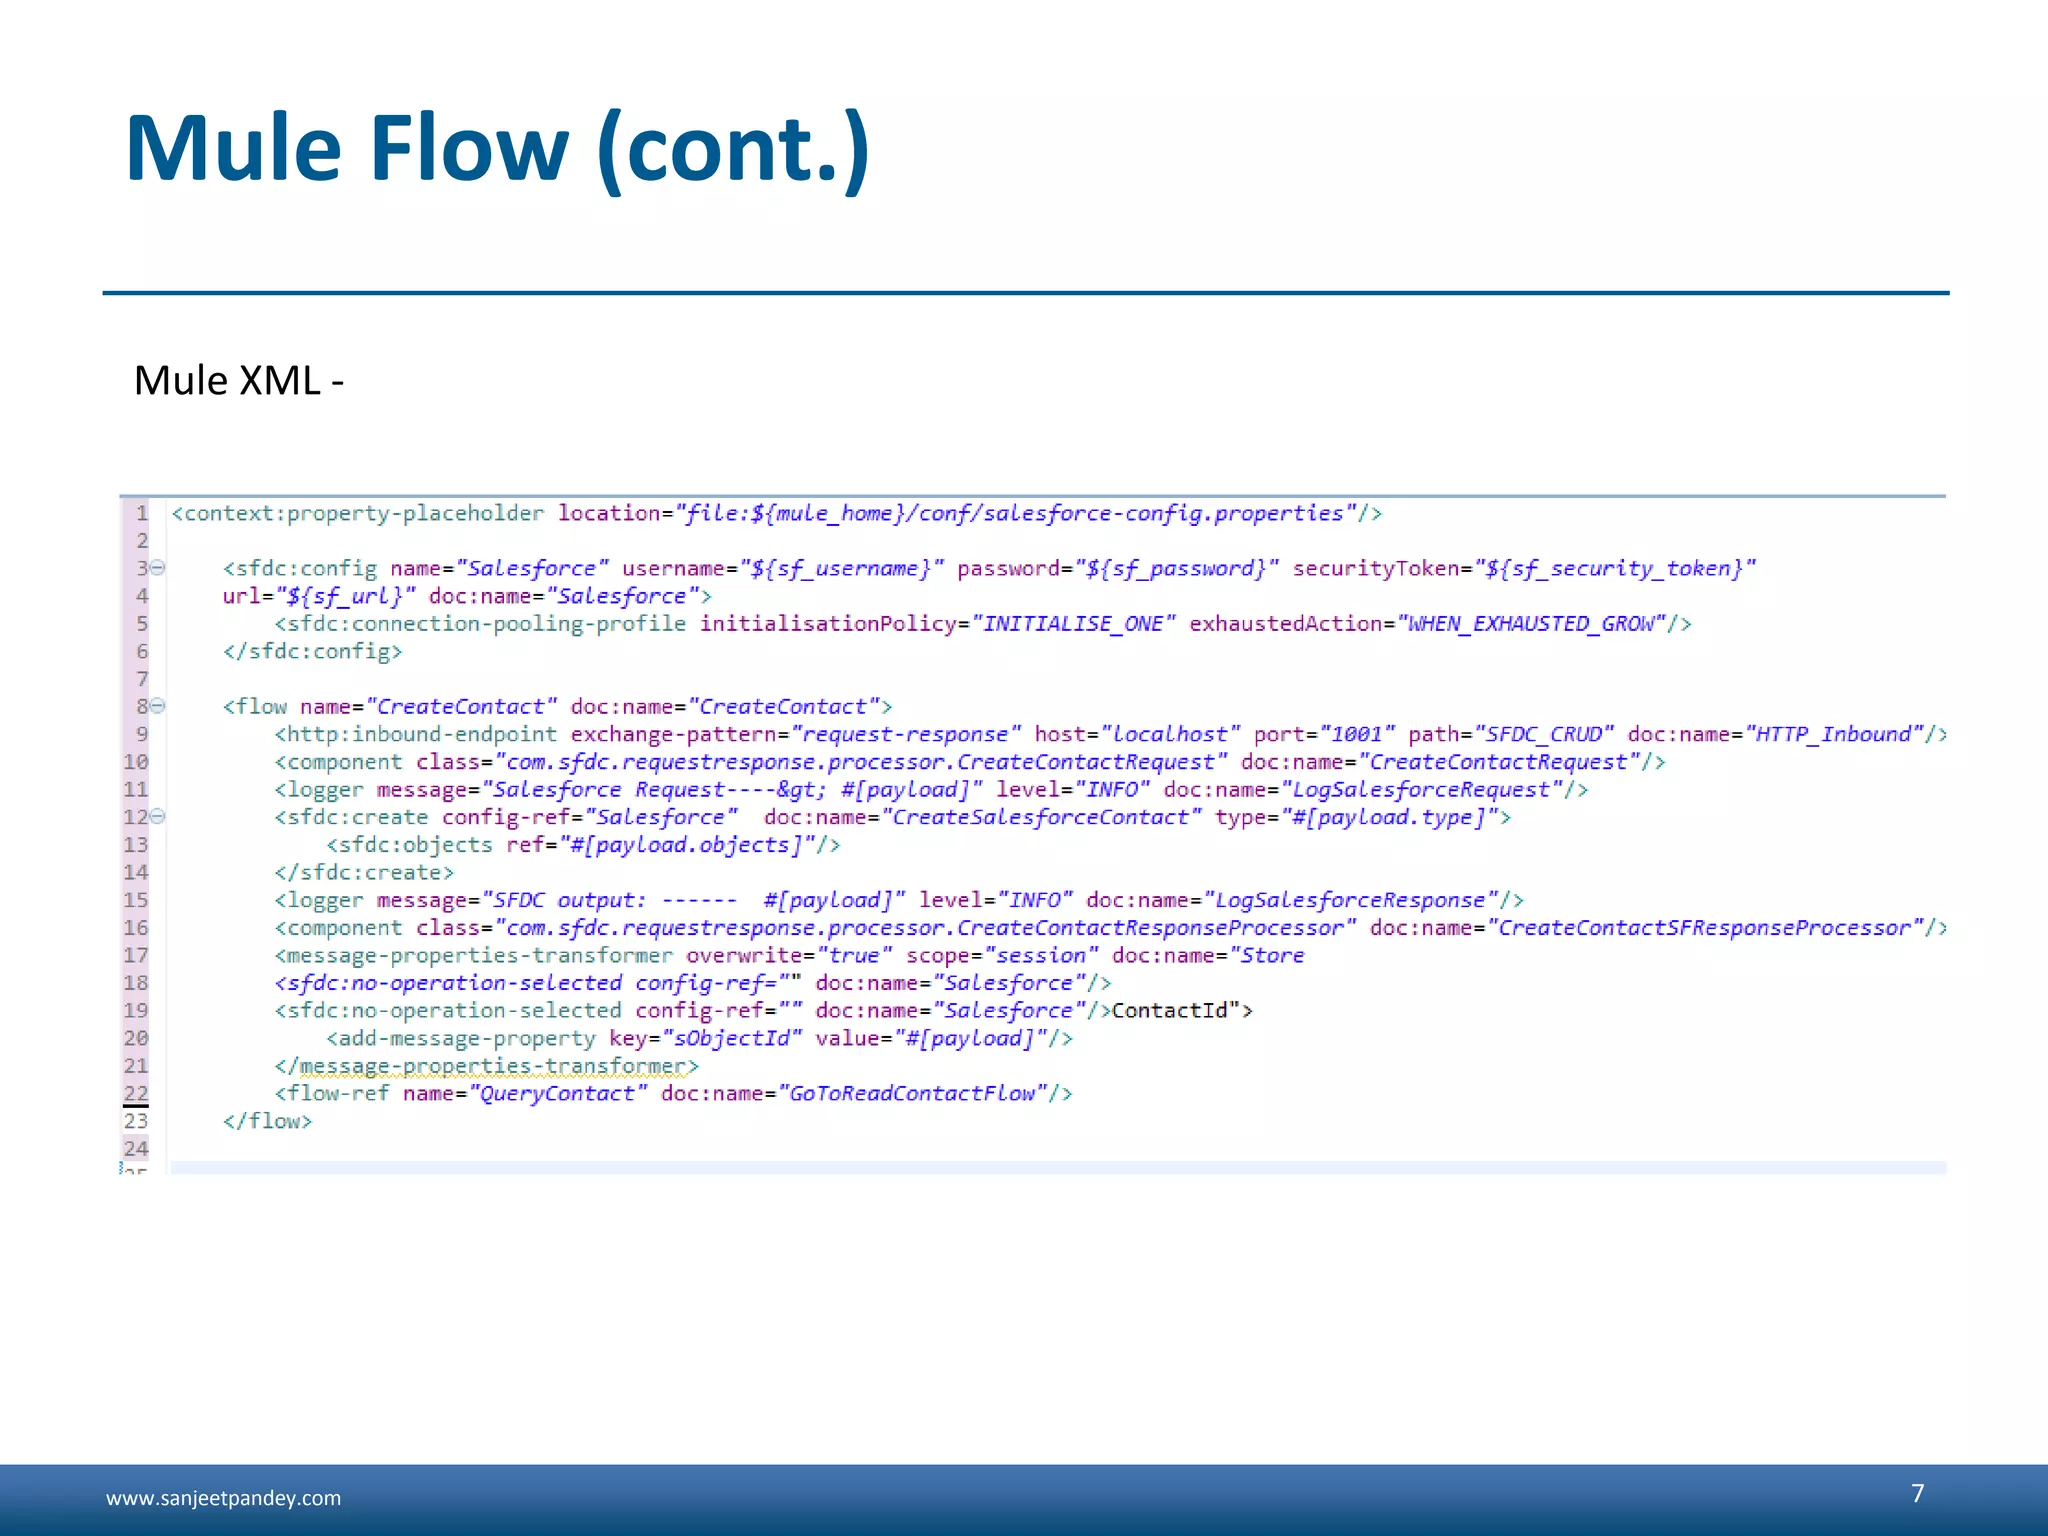Click the context:property-placeholder tag on line 1

(x=358, y=513)
